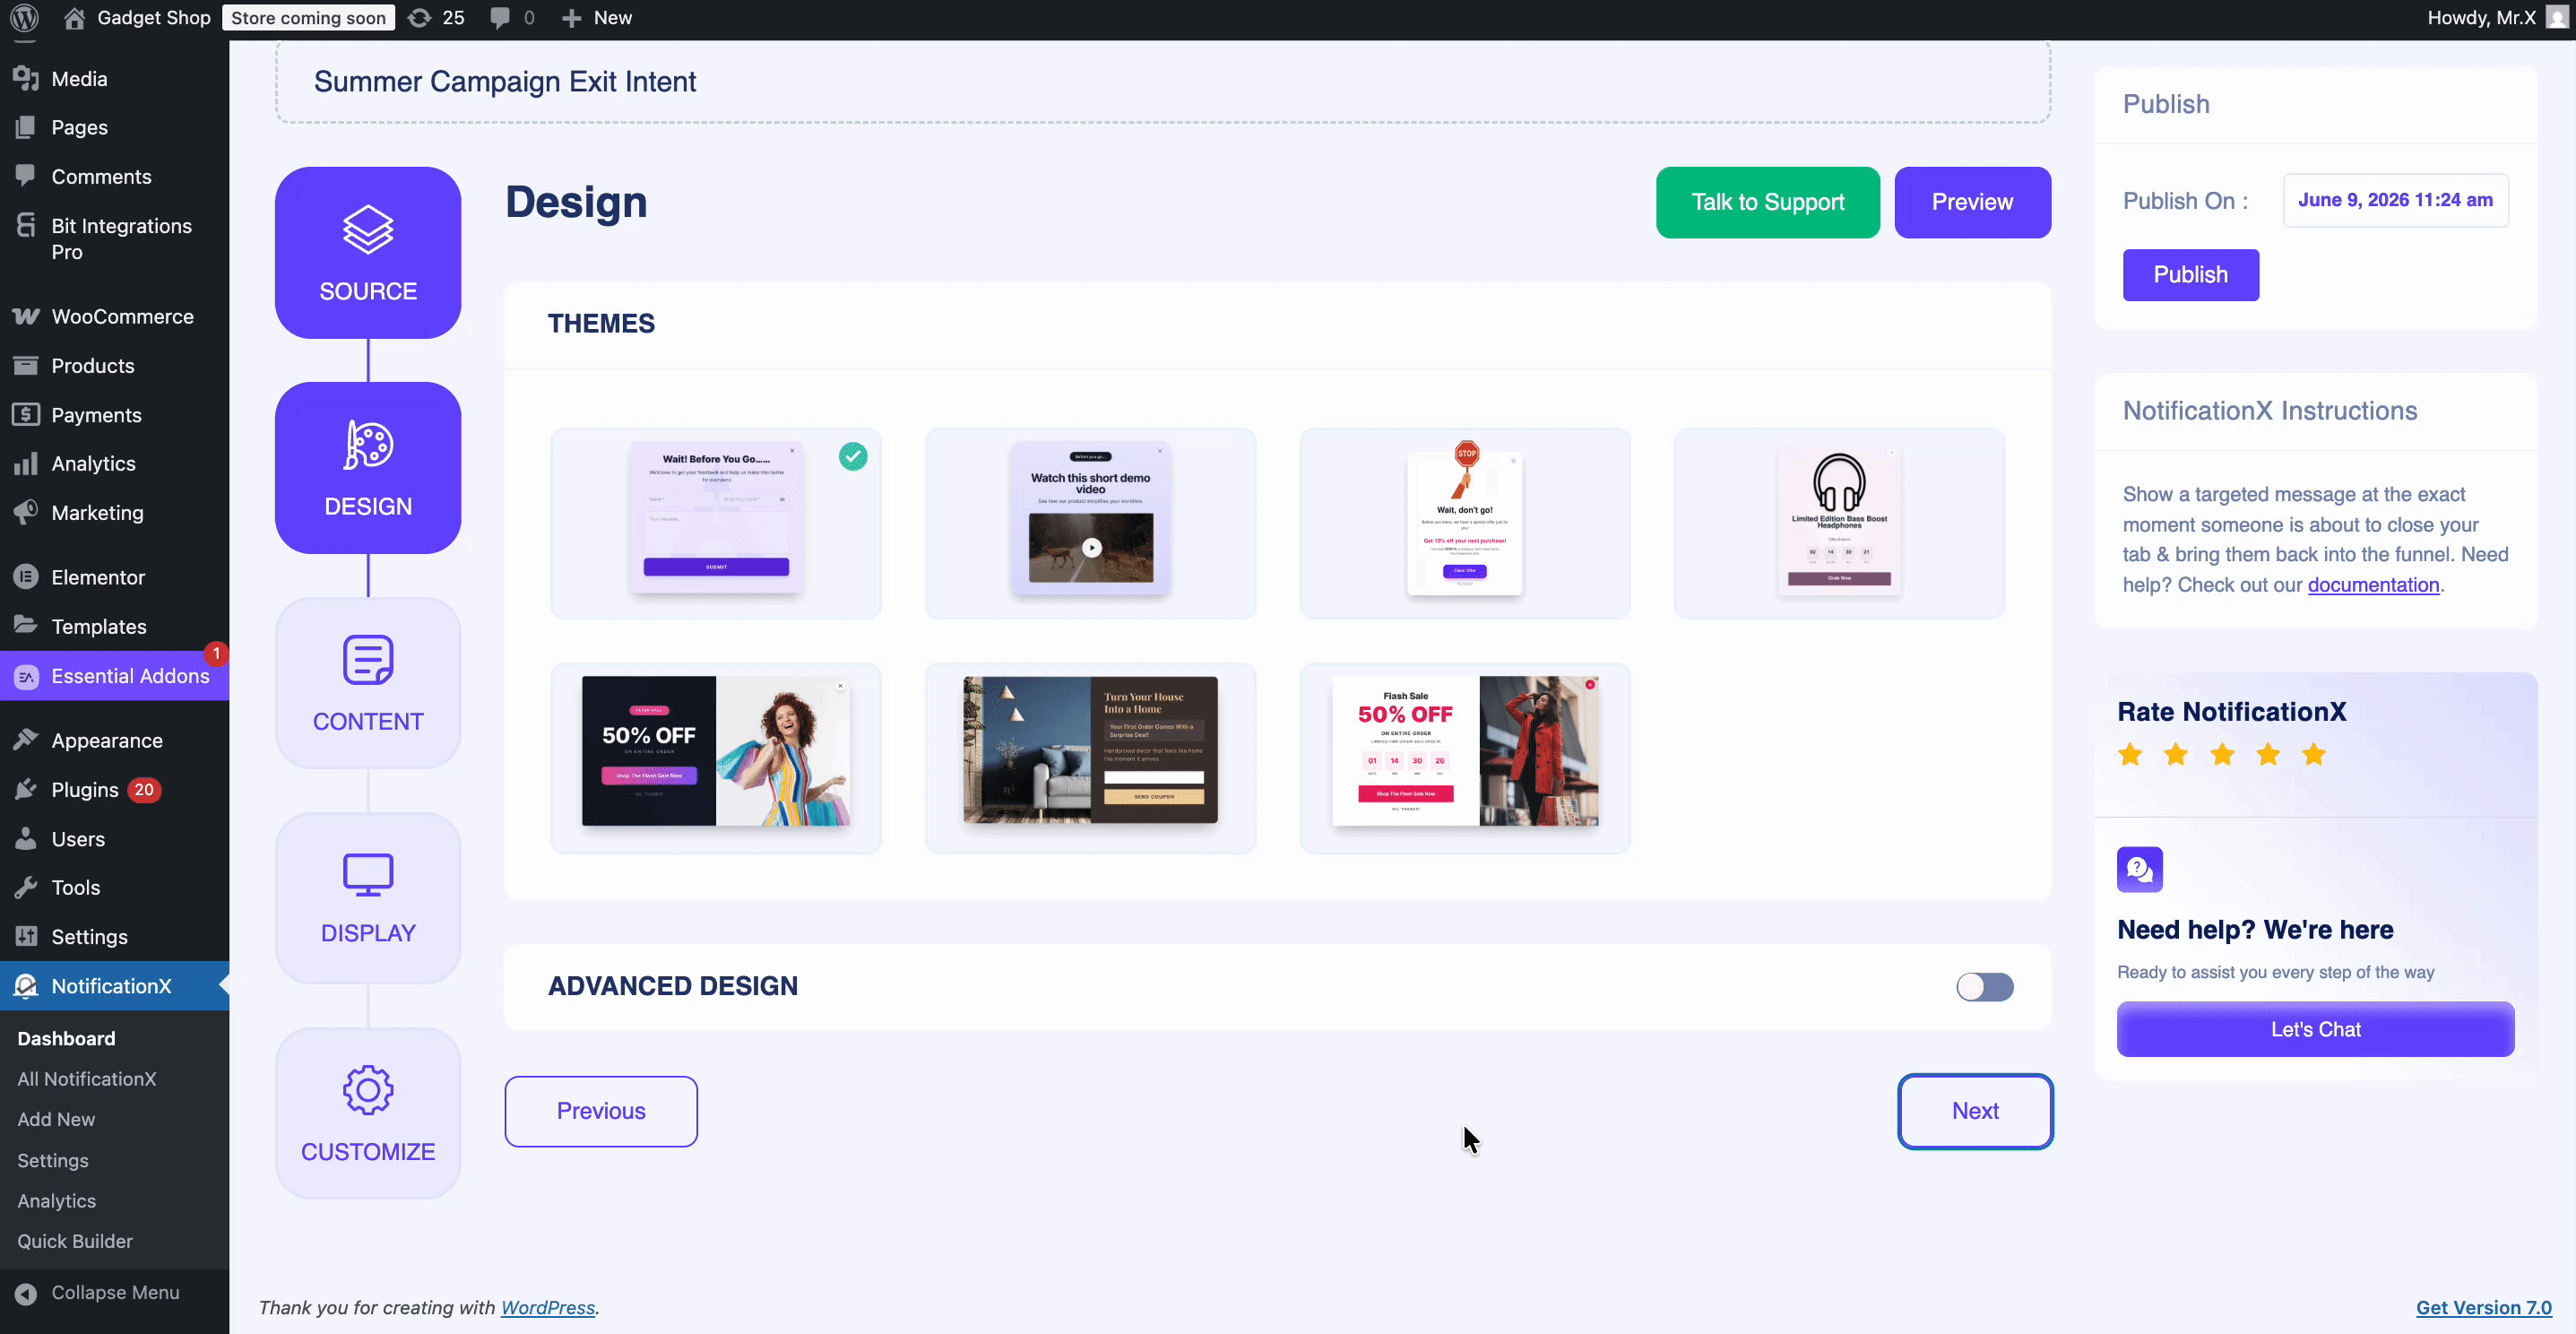
Task: Click the chat bubble help icon
Action: click(2139, 869)
